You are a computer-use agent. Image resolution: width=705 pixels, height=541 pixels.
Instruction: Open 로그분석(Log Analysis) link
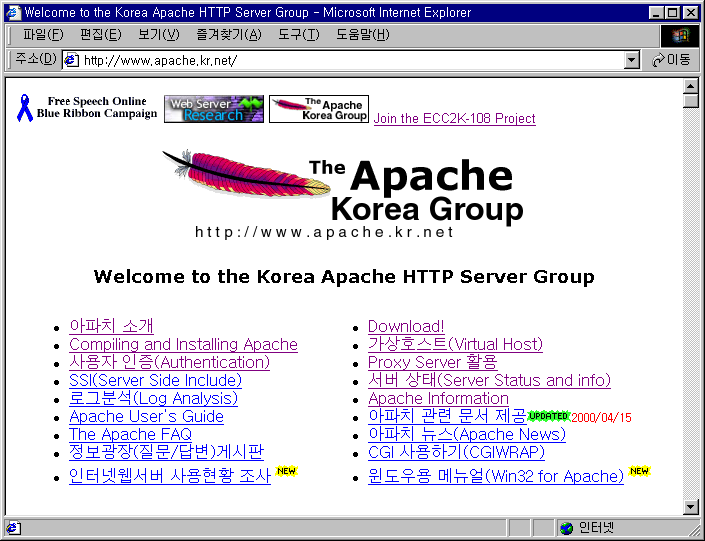153,398
